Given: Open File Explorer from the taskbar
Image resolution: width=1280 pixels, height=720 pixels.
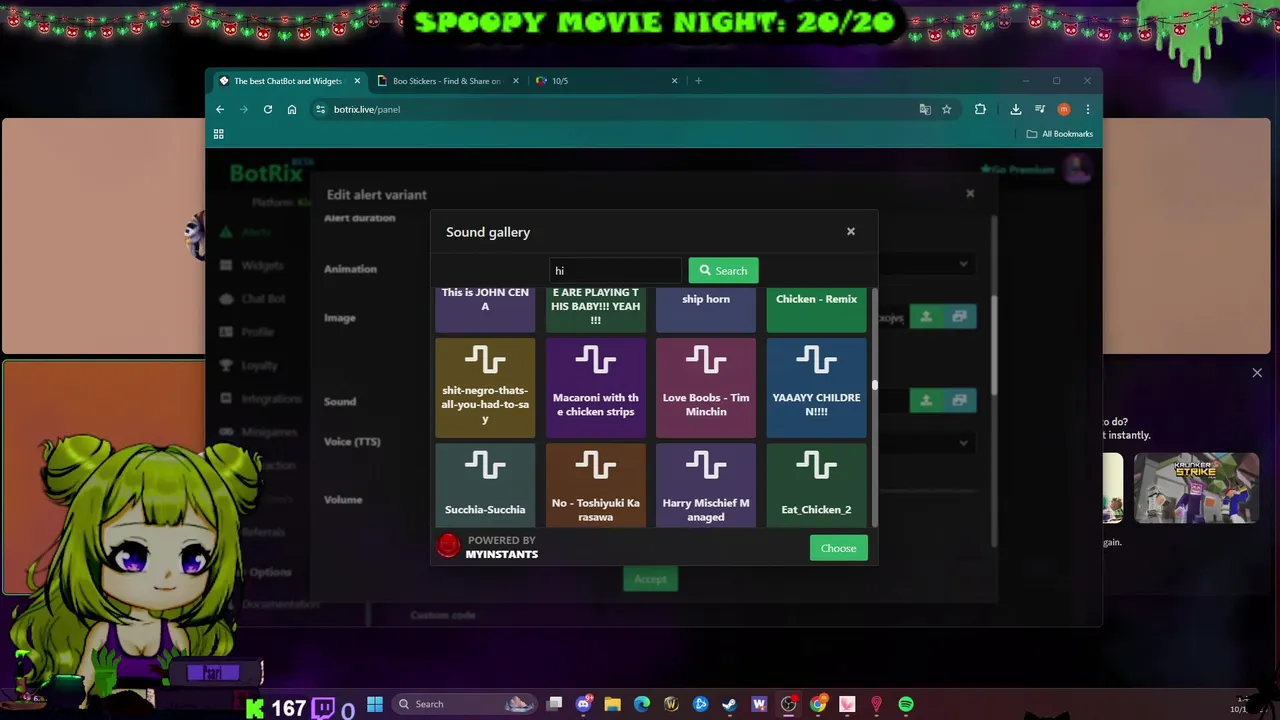Looking at the screenshot, I should click(x=612, y=704).
